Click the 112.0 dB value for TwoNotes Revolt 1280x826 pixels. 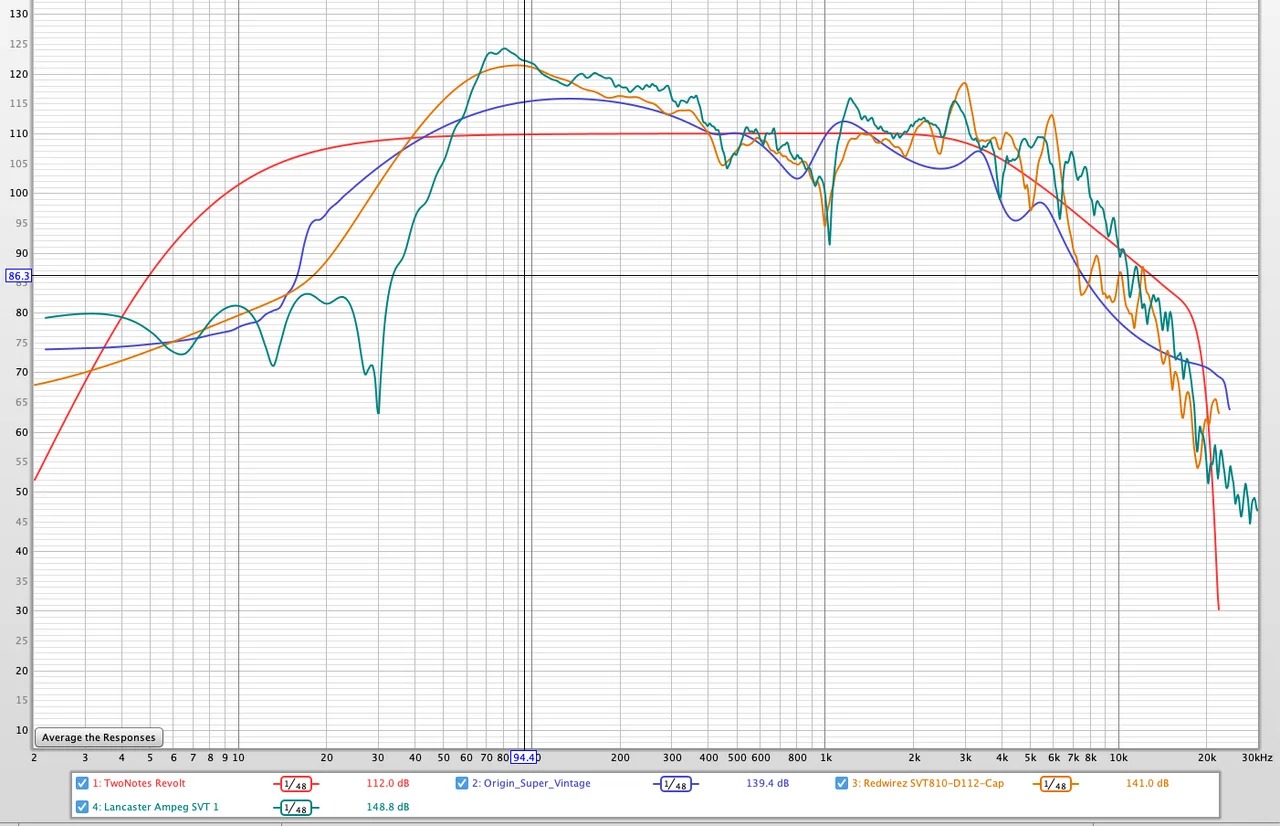pos(388,784)
